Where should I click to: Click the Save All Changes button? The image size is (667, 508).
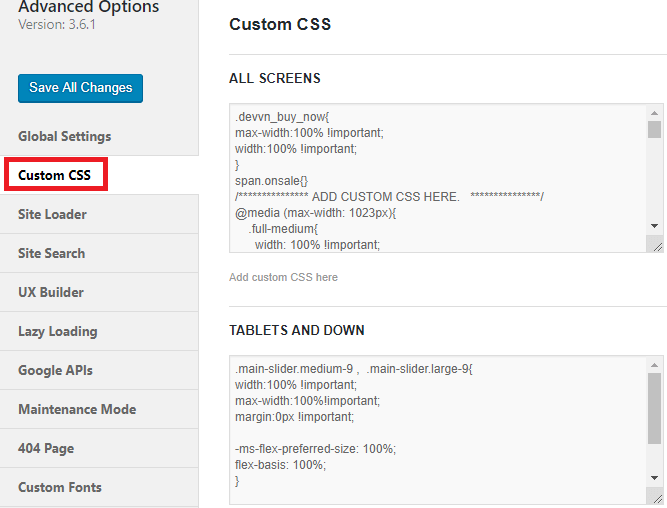80,88
